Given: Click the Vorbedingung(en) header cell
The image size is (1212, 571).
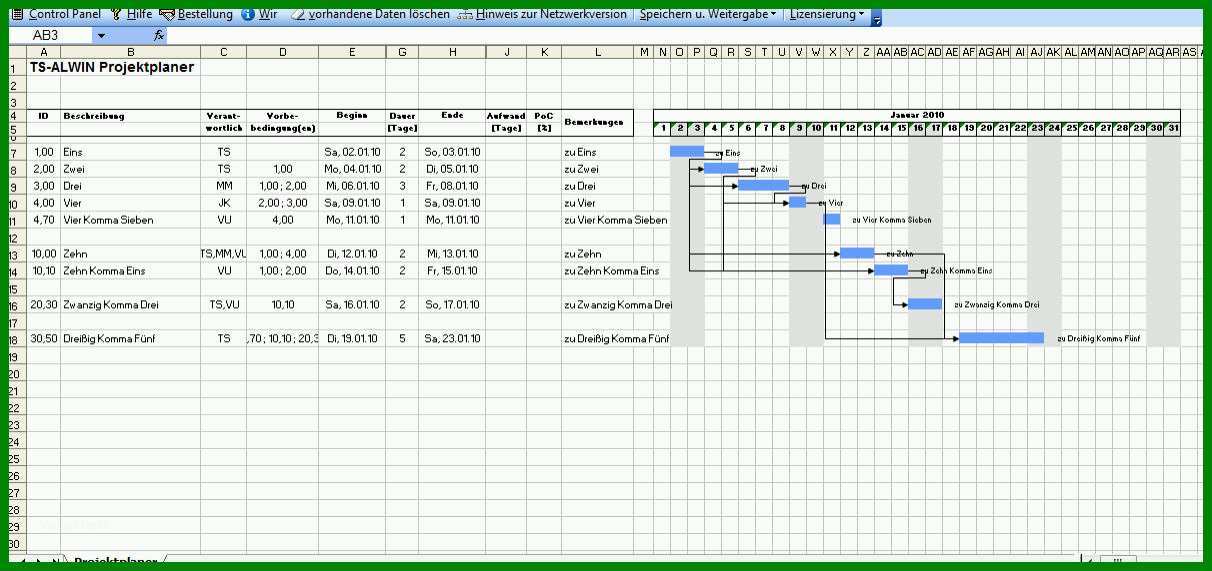Looking at the screenshot, I should [283, 121].
